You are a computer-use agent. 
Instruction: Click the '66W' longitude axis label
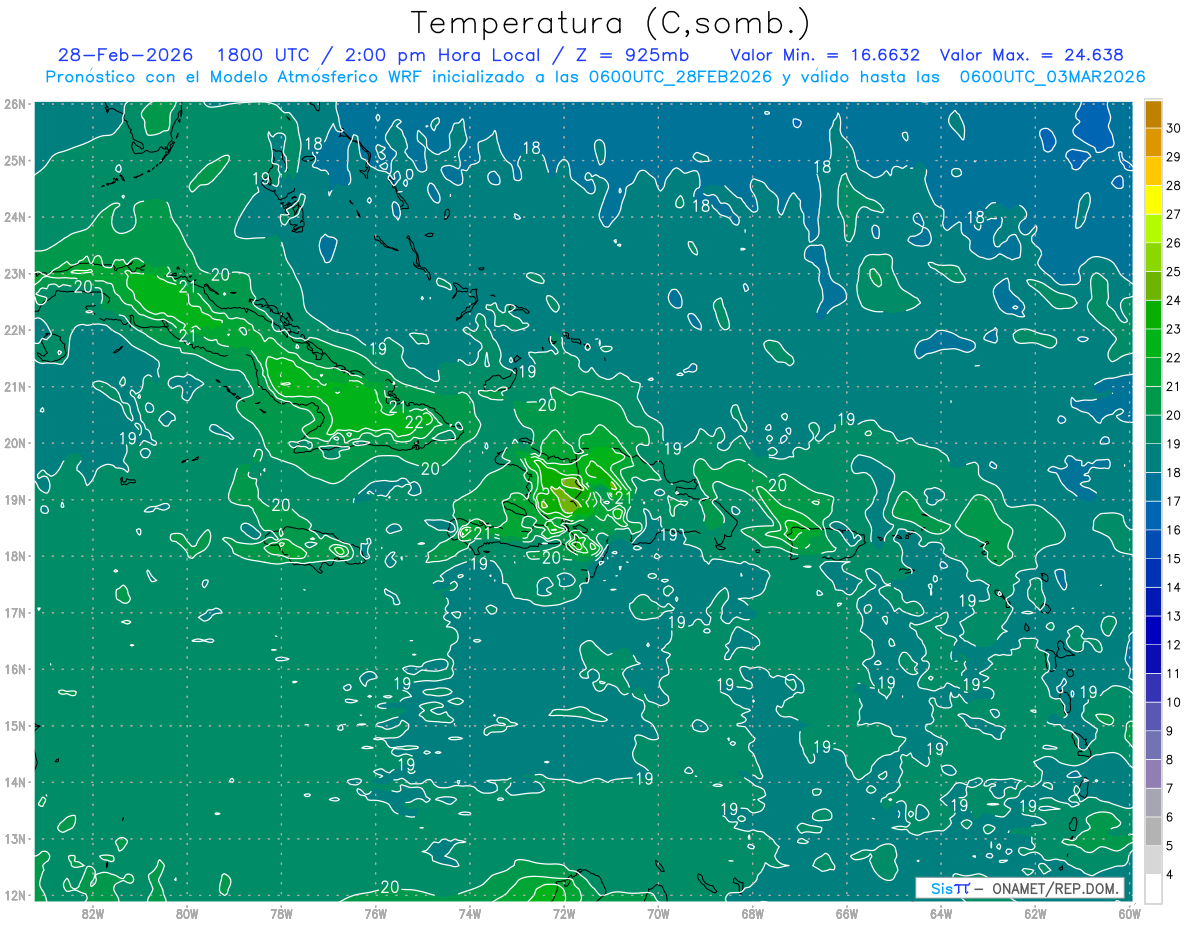(847, 913)
